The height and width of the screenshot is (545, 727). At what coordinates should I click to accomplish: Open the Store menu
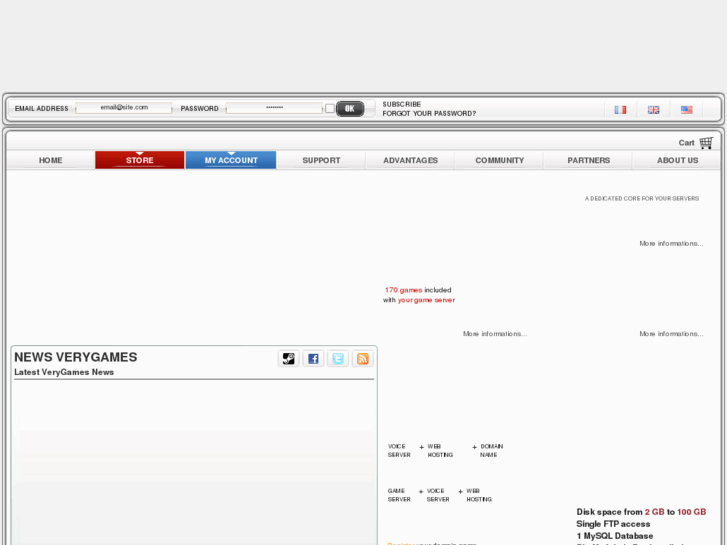[x=140, y=160]
